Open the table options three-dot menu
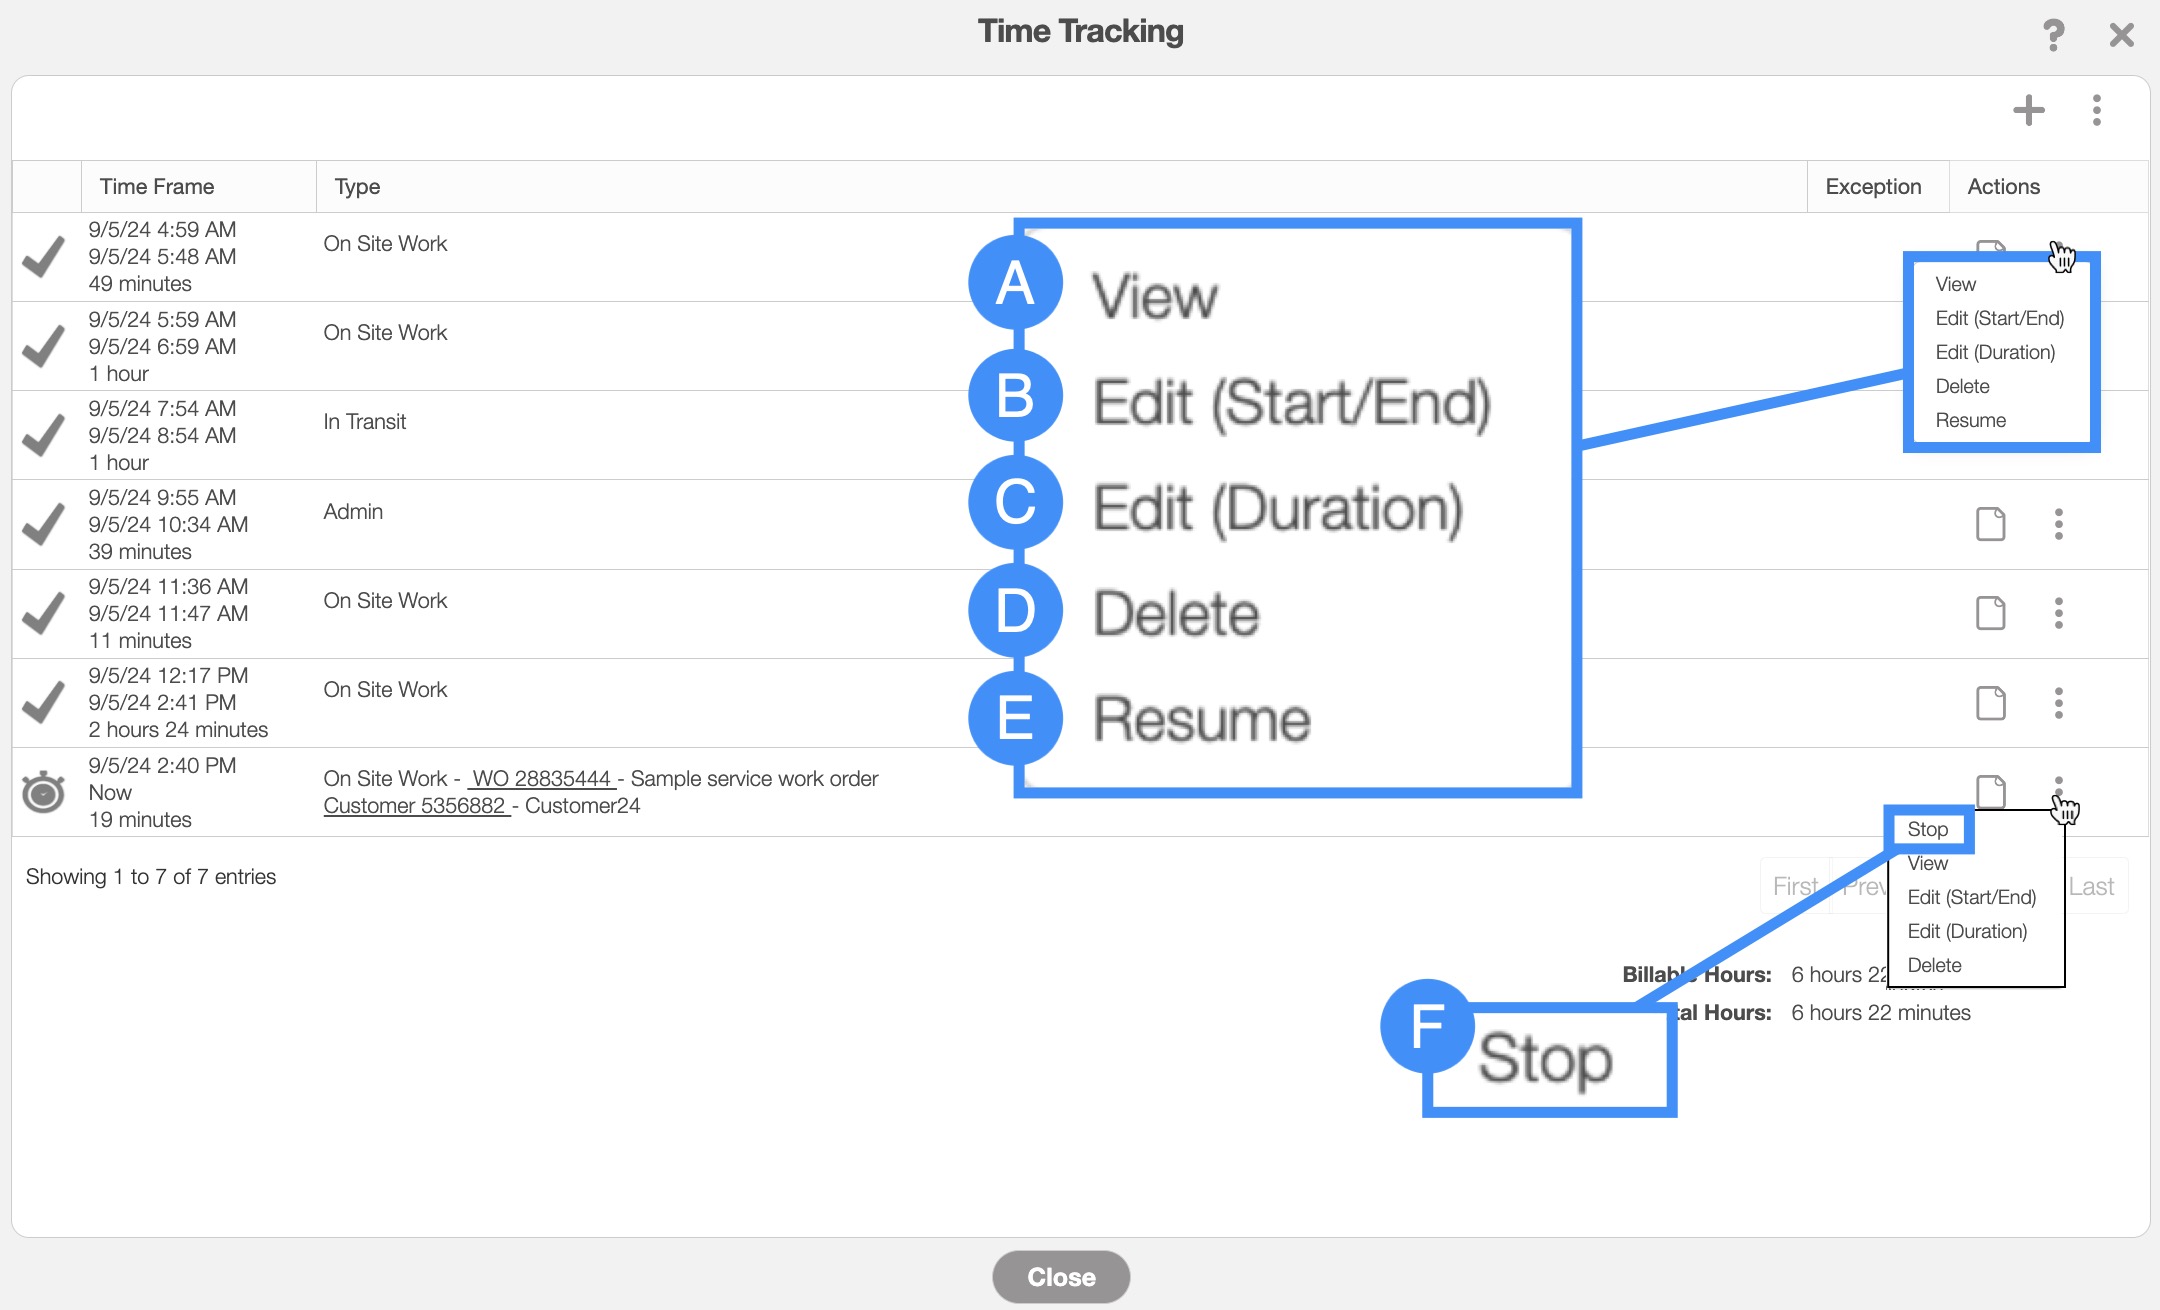 tap(2096, 110)
